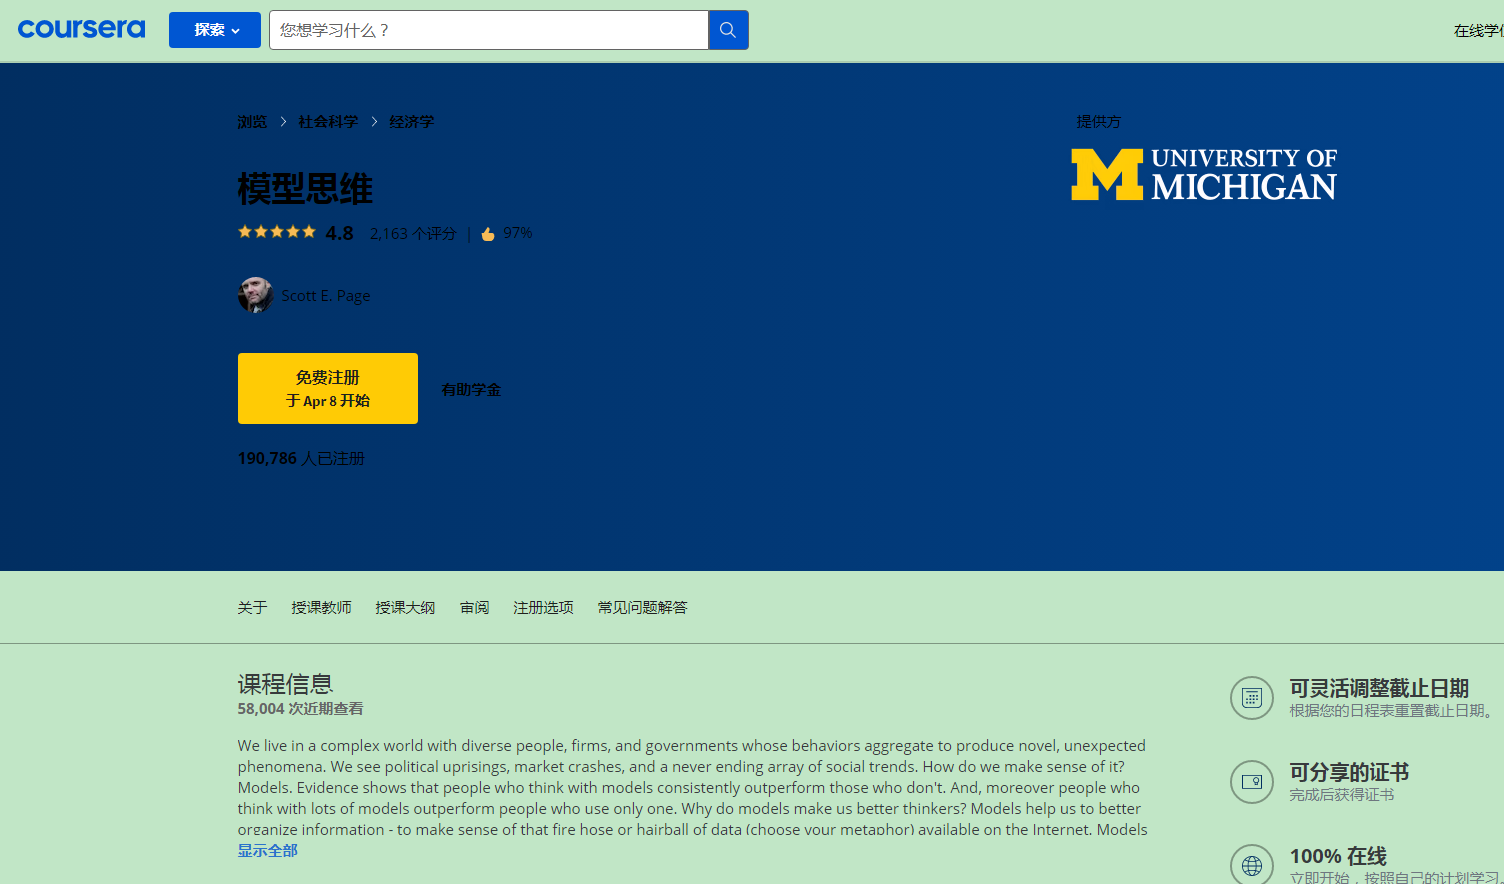Expand description with 显示全部 link
This screenshot has width=1504, height=884.
(x=268, y=851)
